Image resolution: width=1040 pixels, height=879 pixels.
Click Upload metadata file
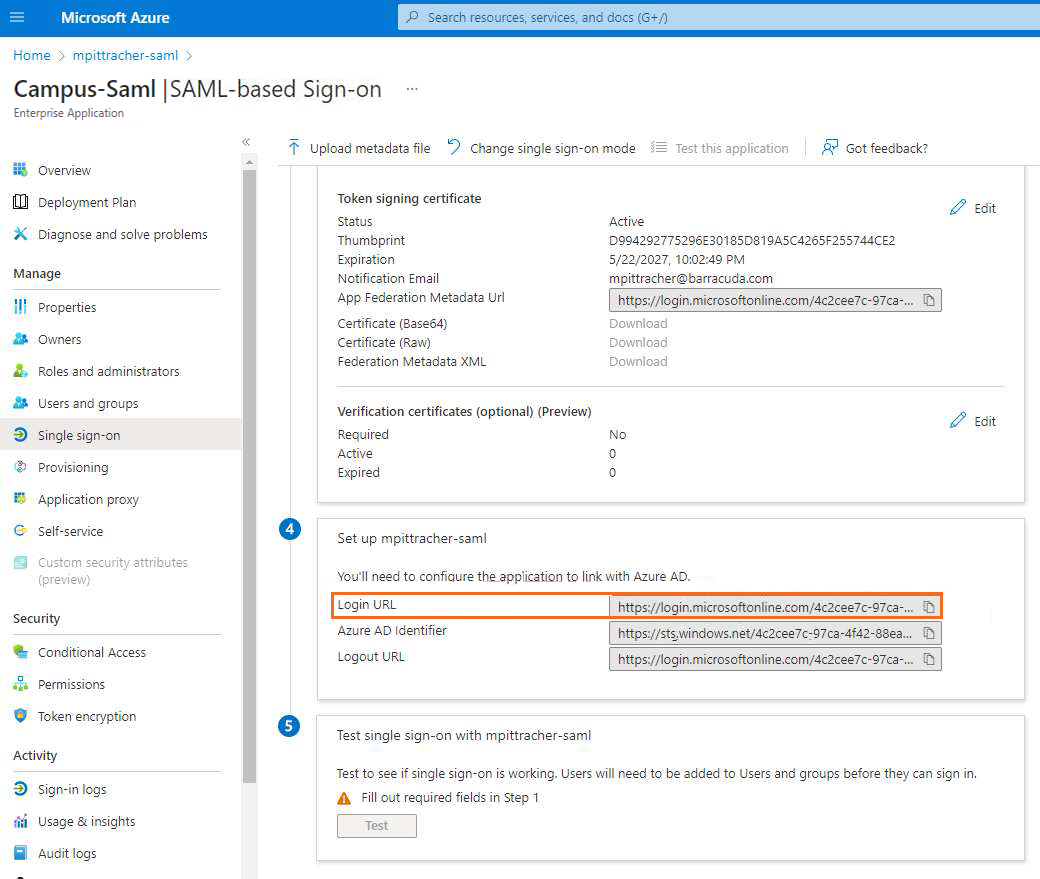(359, 148)
